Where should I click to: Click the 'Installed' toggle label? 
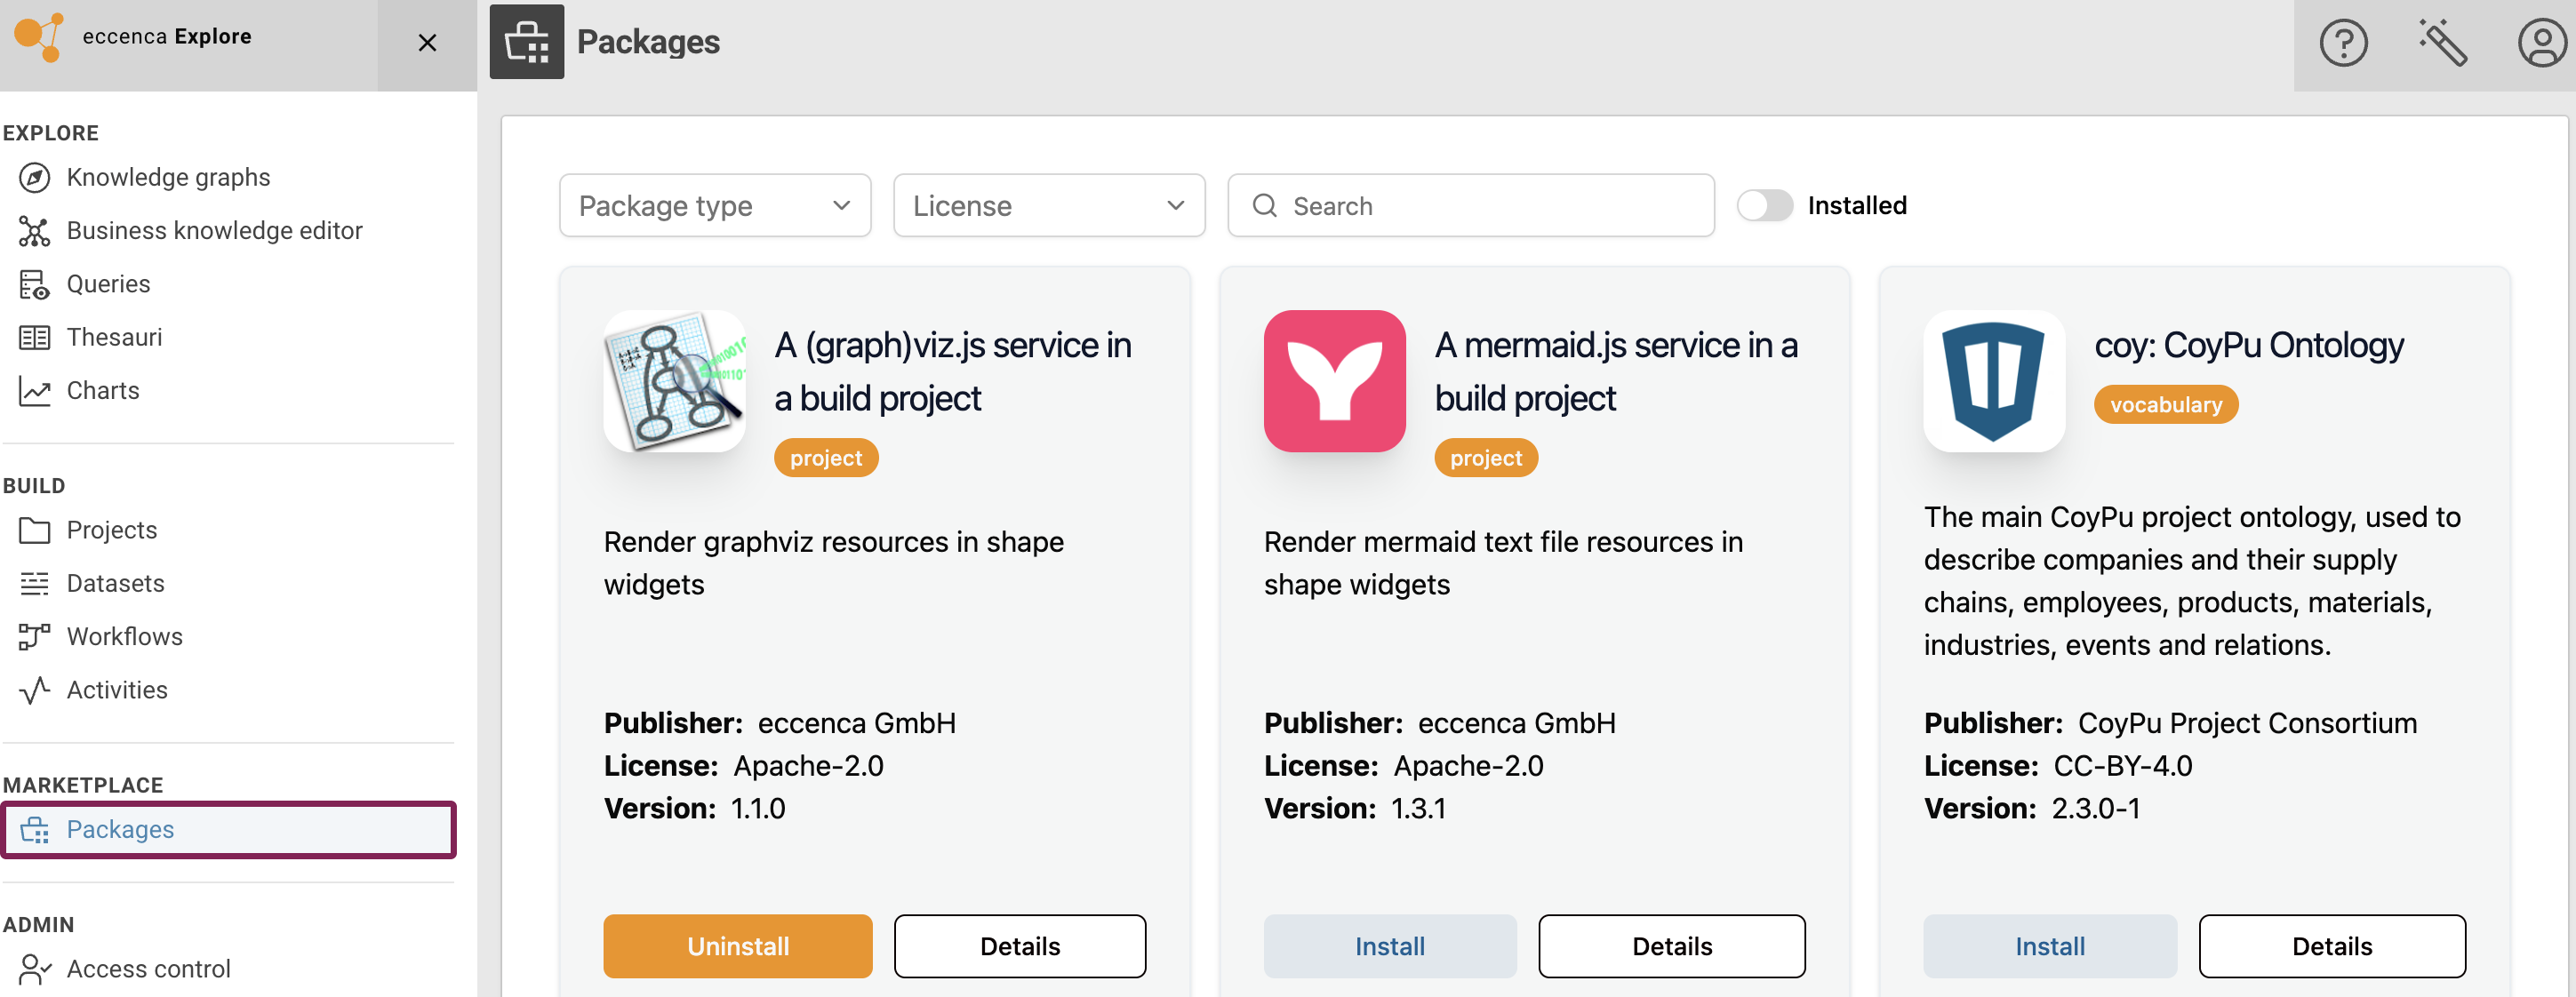[1857, 206]
